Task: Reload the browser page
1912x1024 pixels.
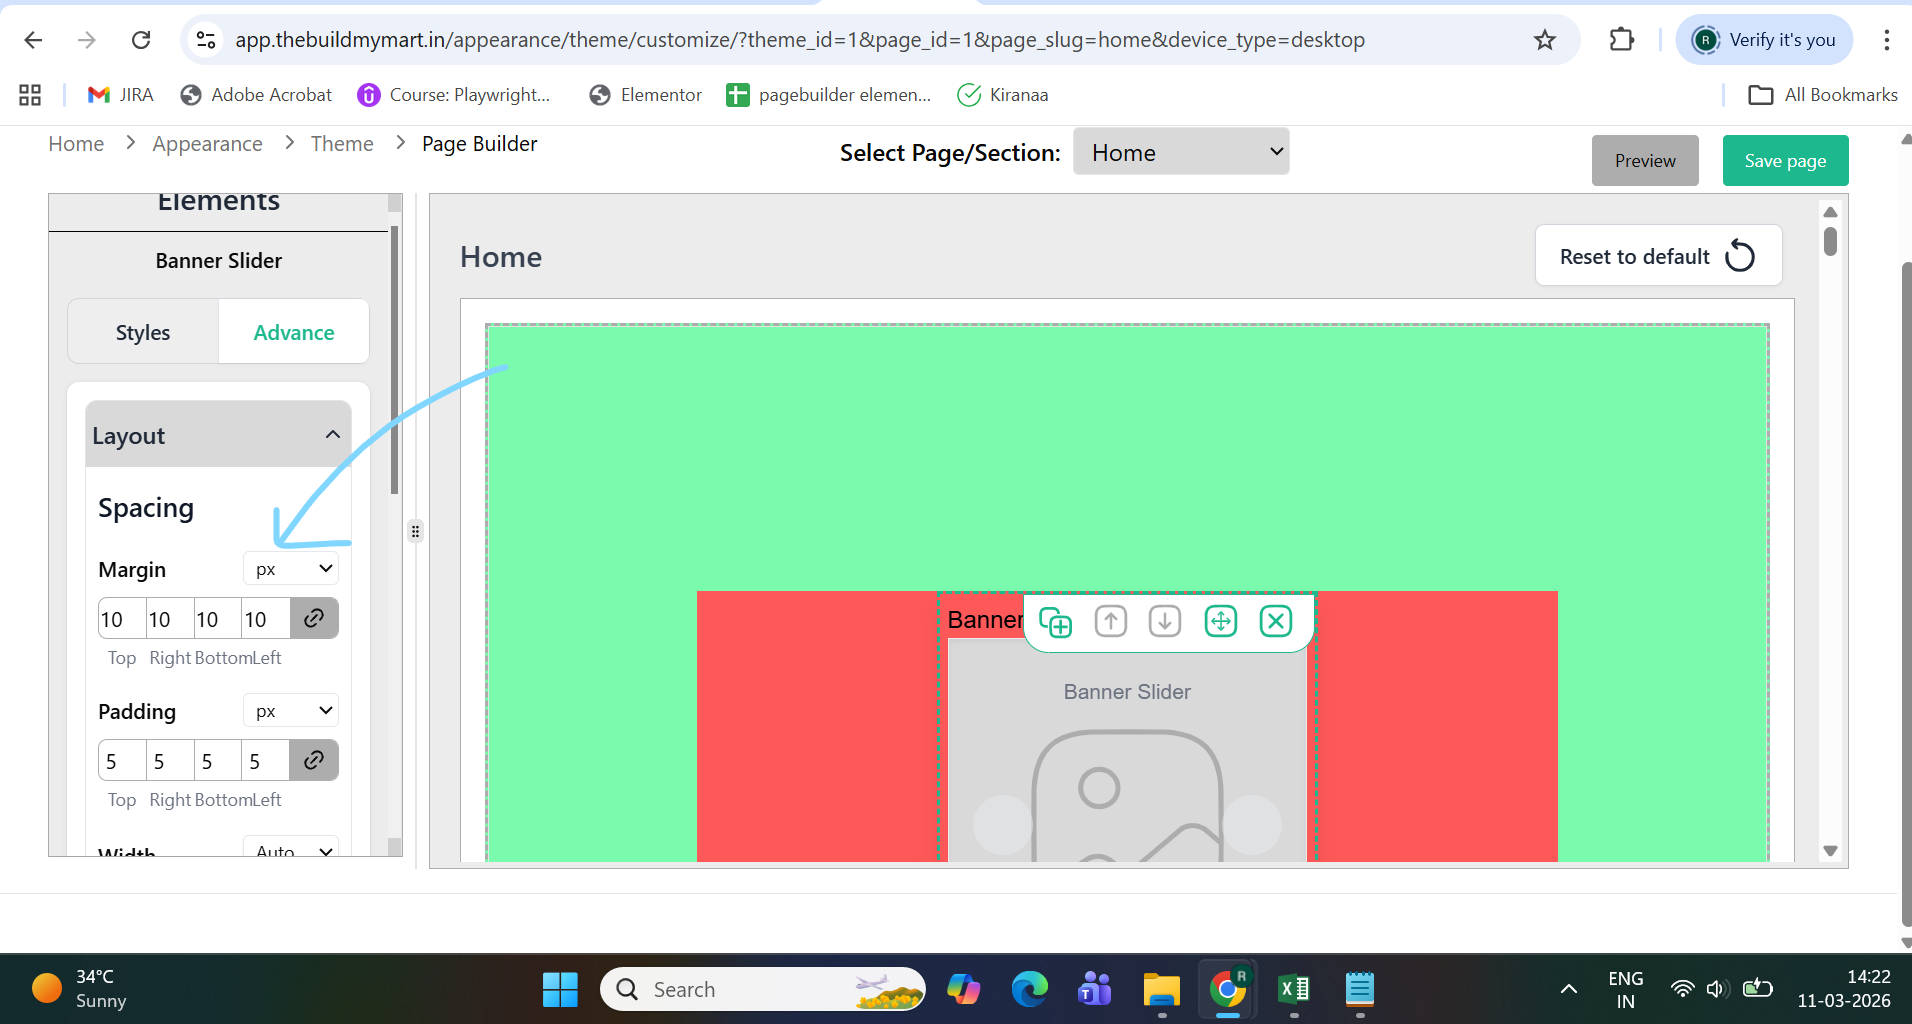Action: pyautogui.click(x=141, y=40)
